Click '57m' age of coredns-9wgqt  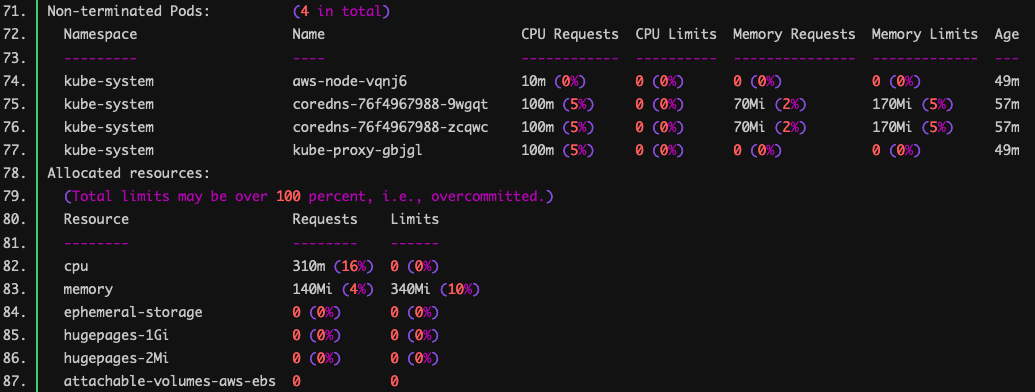coord(1007,104)
